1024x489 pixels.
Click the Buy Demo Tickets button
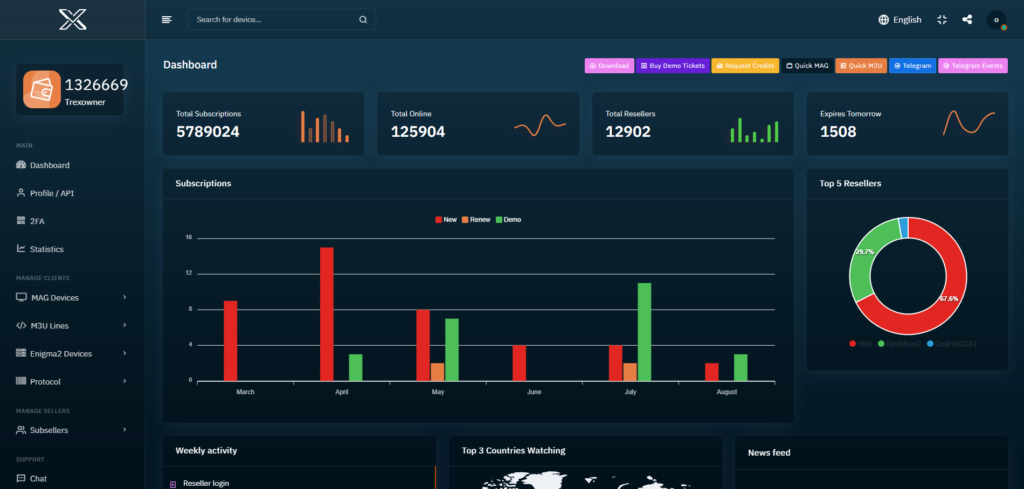point(672,66)
